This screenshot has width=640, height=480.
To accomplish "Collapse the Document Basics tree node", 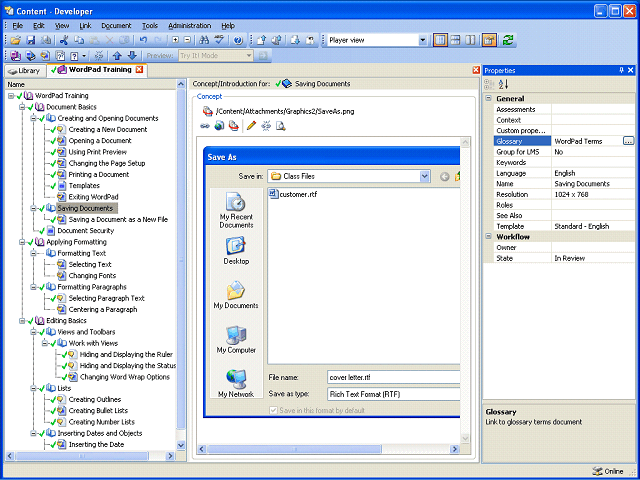I will click(22, 107).
